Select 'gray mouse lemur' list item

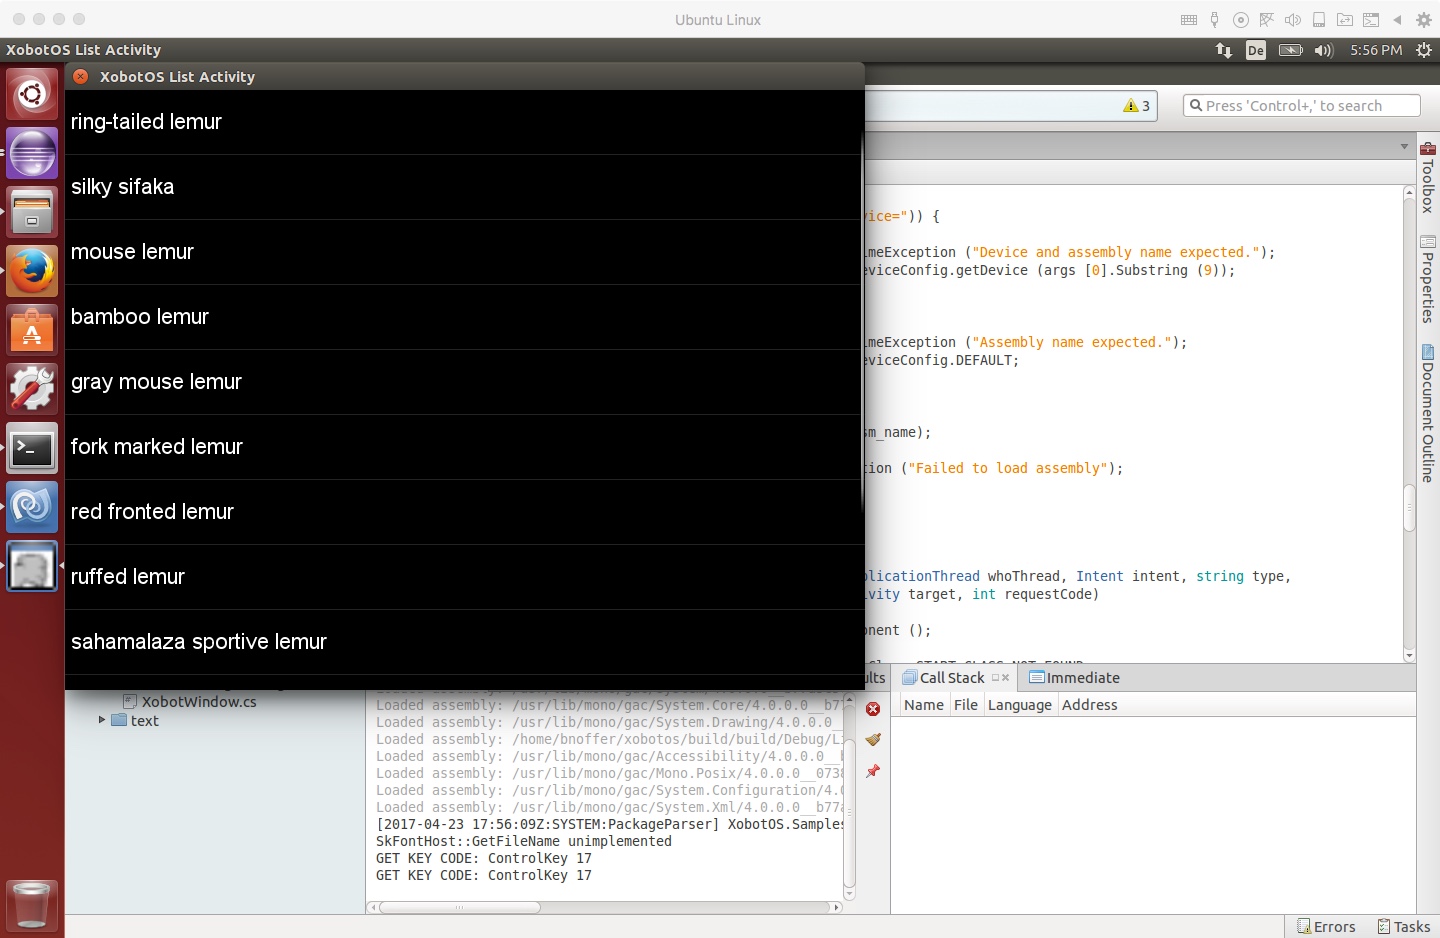pos(462,382)
